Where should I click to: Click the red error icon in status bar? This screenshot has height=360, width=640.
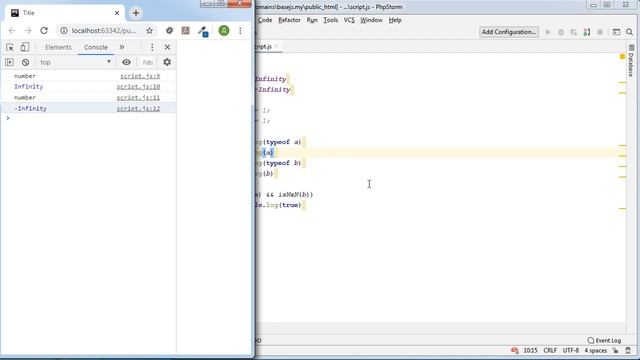[x=515, y=351]
